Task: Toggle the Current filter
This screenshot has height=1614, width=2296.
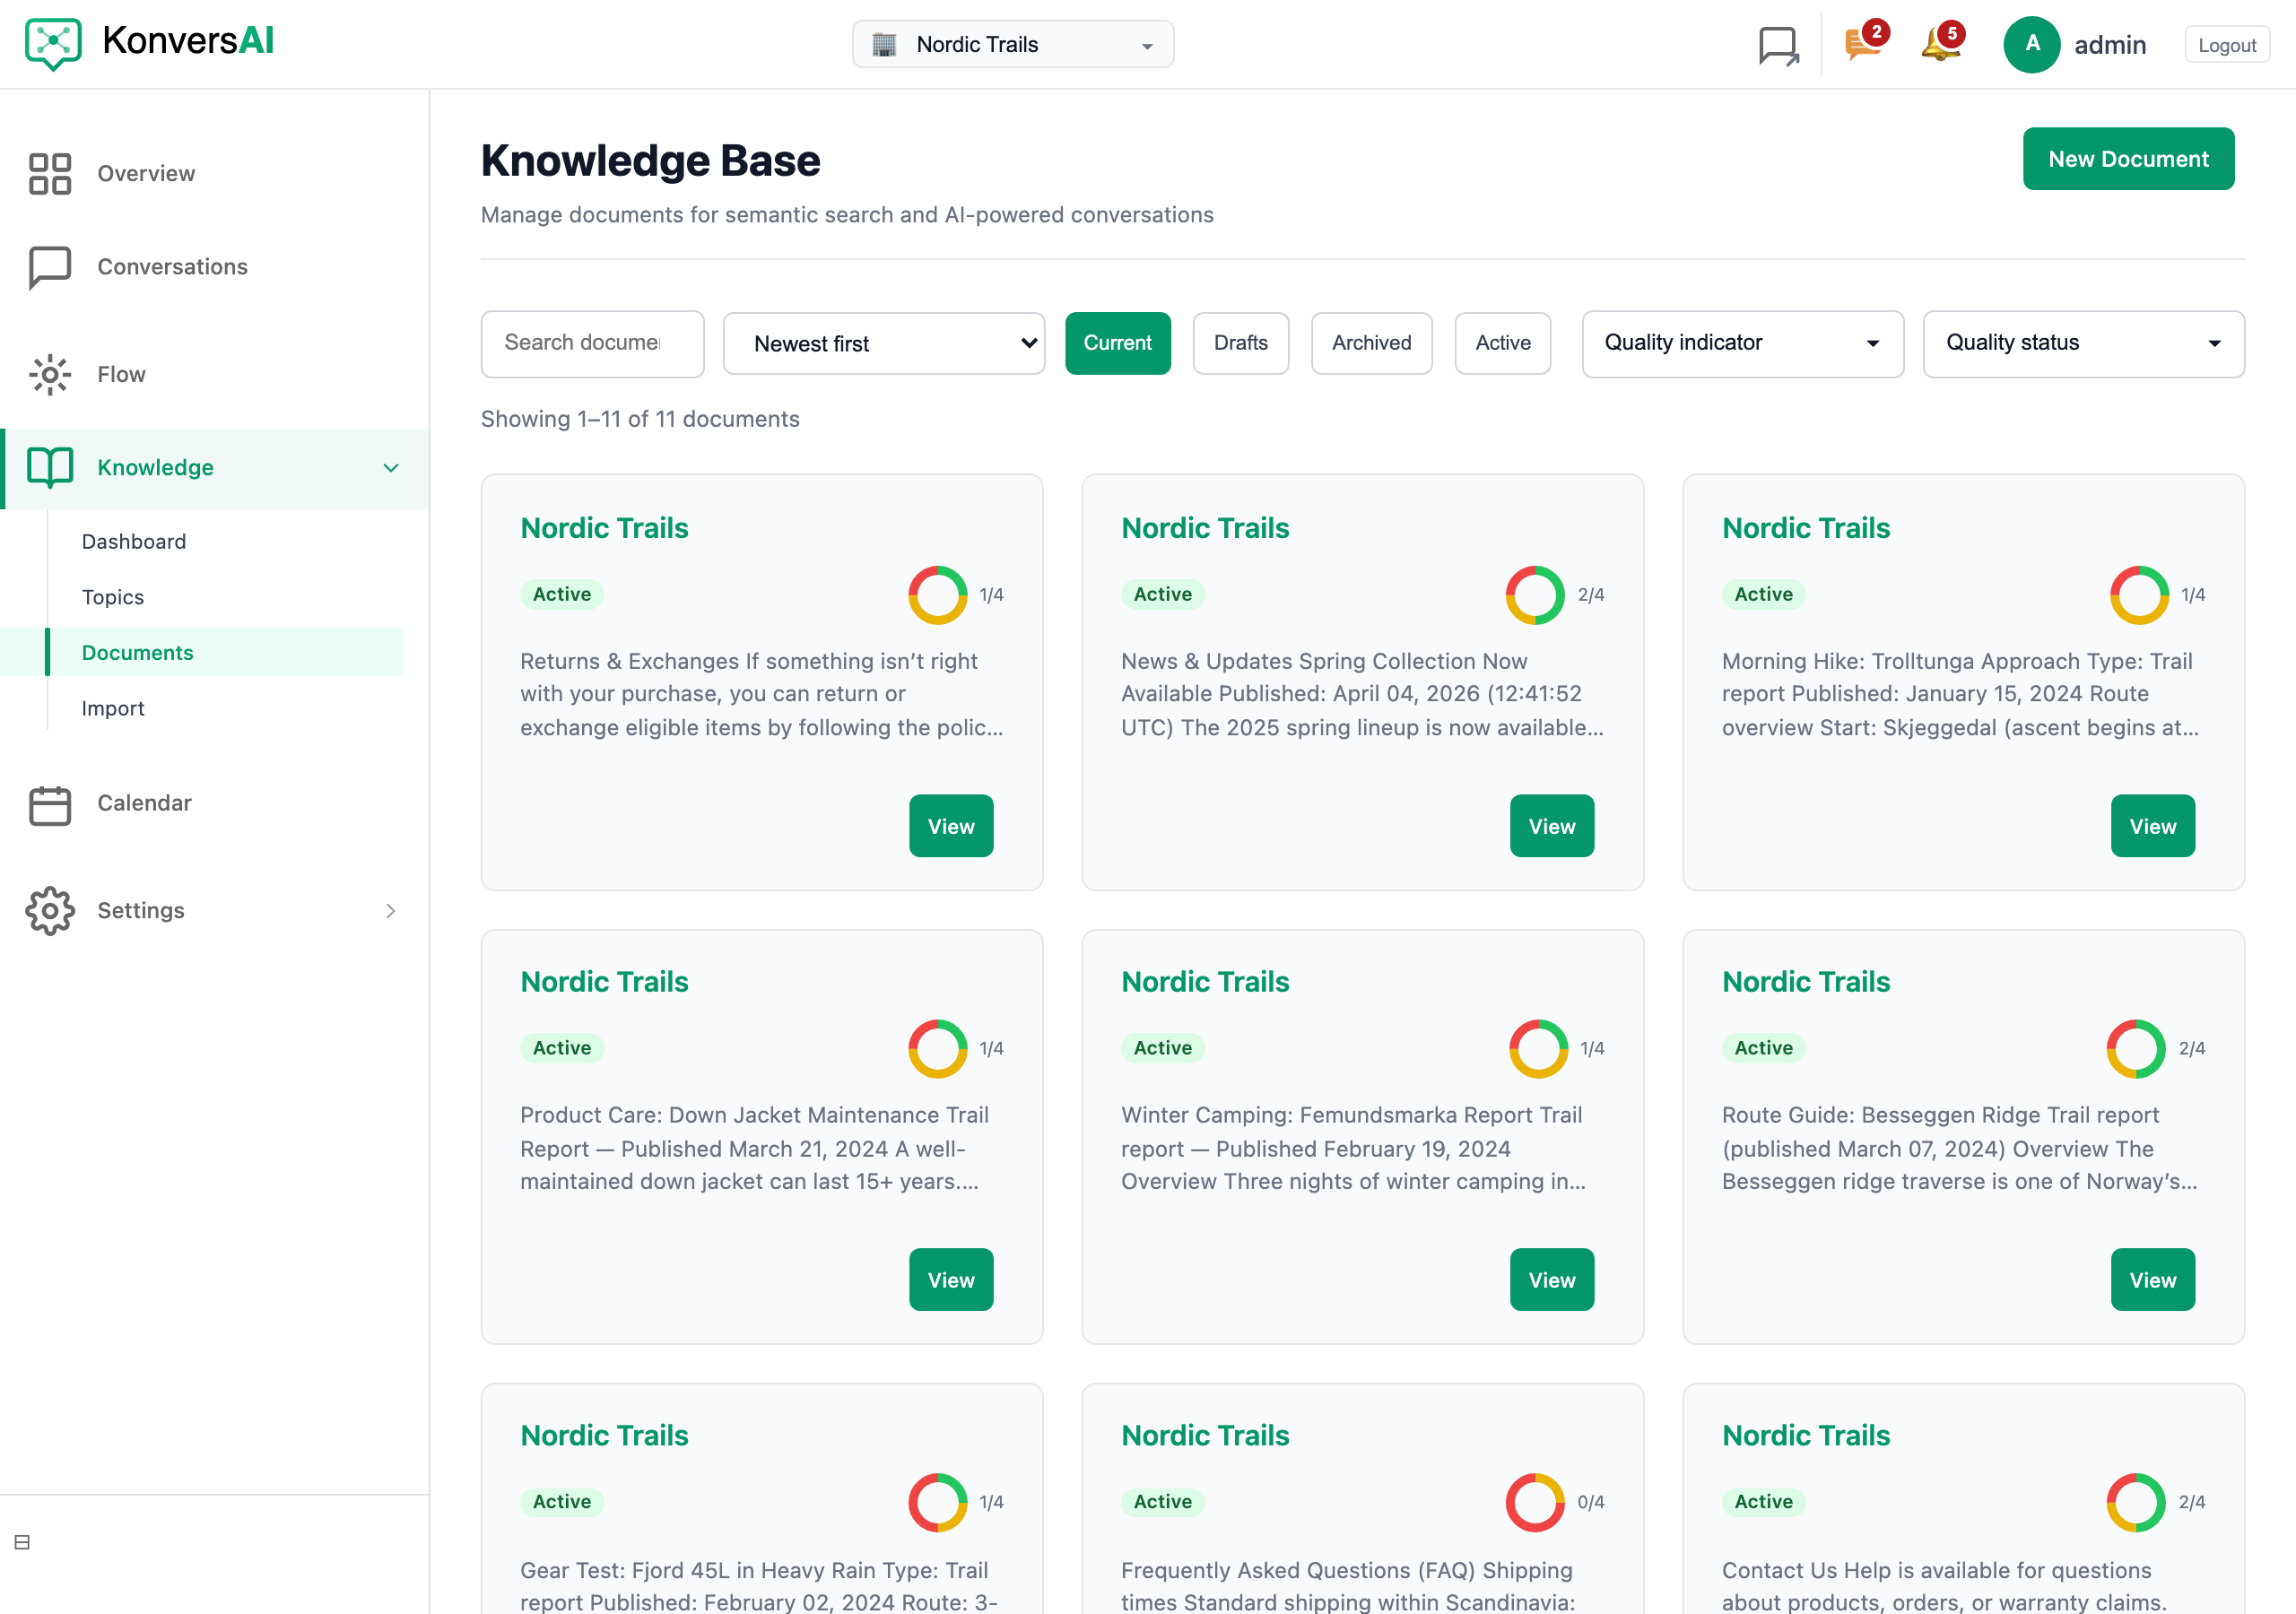Action: click(1117, 343)
